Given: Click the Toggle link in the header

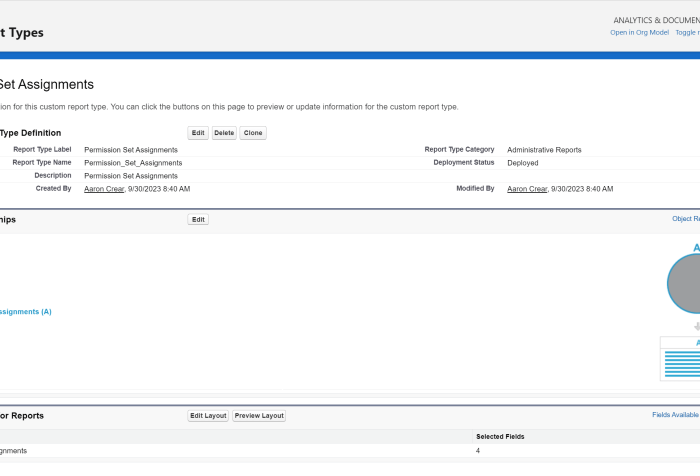Looking at the screenshot, I should point(687,32).
